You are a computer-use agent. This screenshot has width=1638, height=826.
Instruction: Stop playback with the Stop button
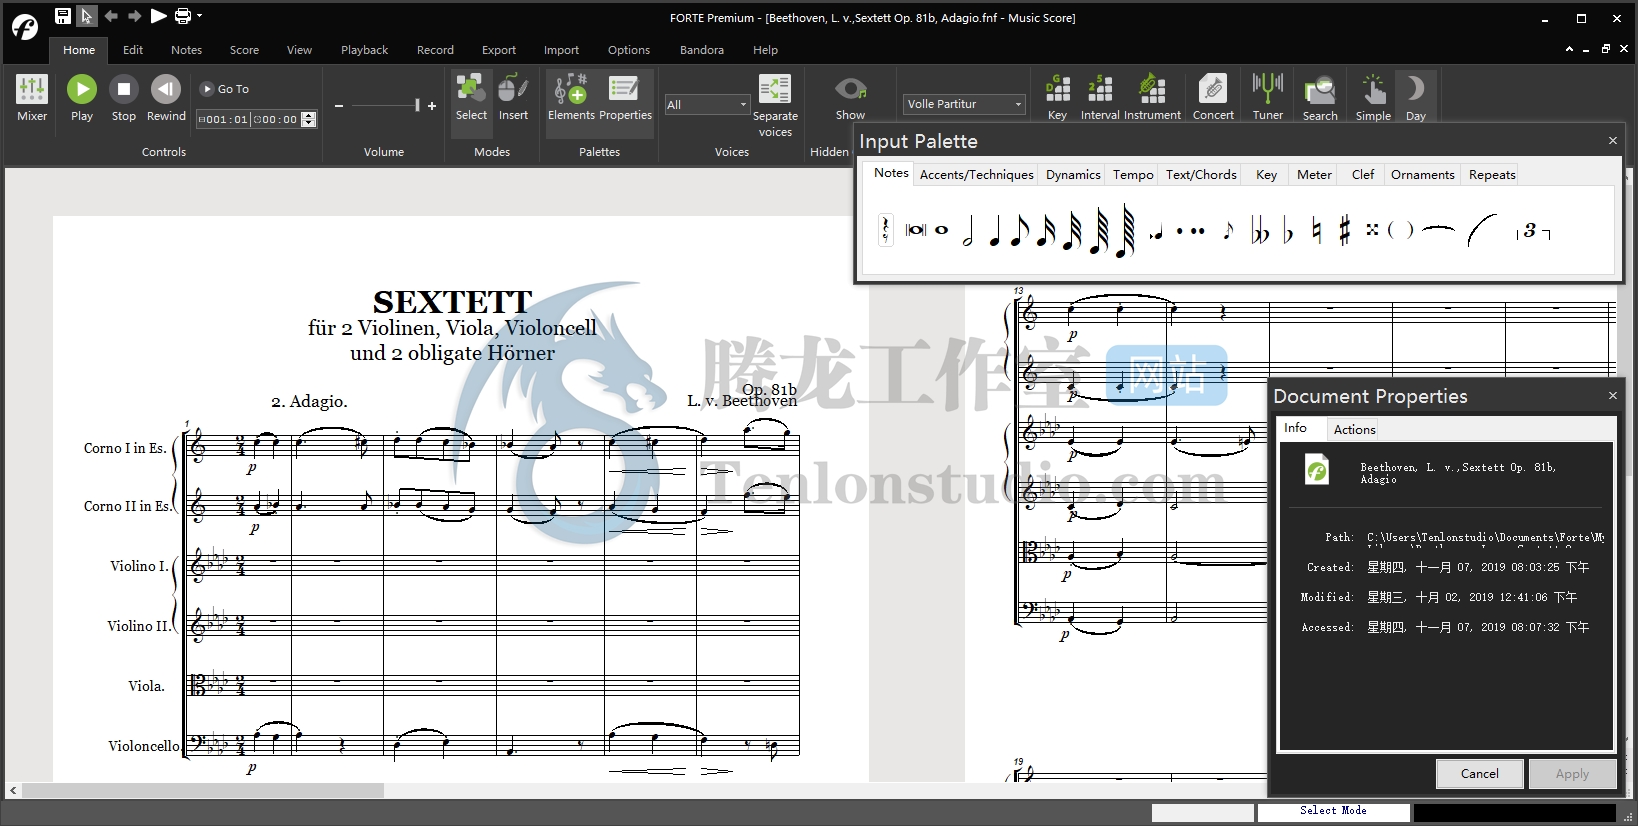(x=124, y=98)
